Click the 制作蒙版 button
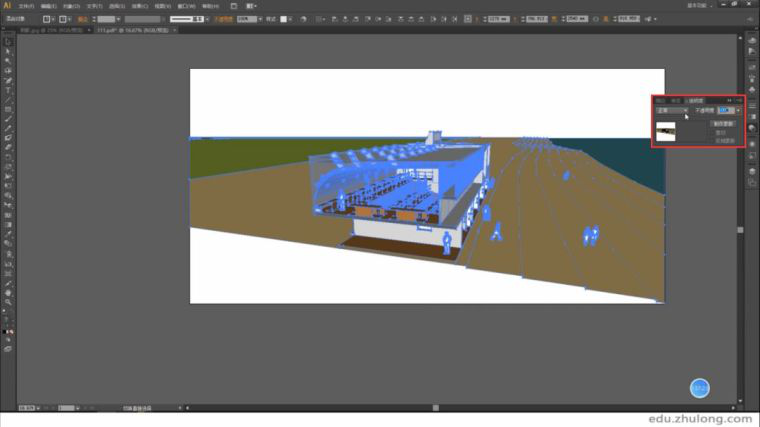 pos(723,123)
